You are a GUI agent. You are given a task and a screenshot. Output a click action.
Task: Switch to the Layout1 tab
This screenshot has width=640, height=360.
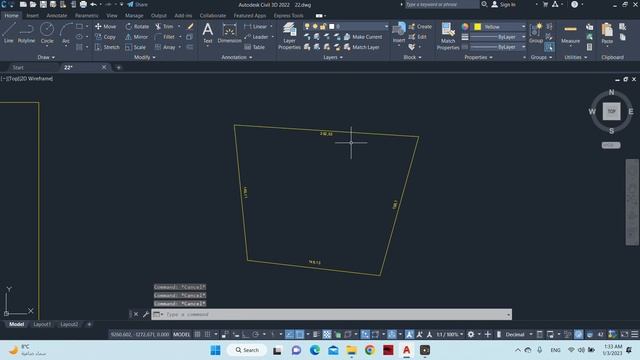pyautogui.click(x=42, y=324)
